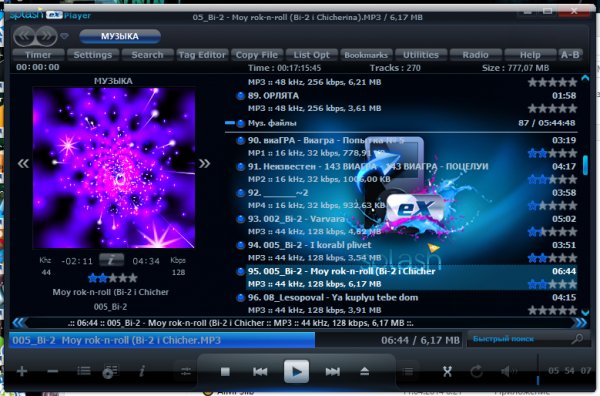Toggle the A-B repeat button
The height and width of the screenshot is (396, 600).
click(570, 55)
